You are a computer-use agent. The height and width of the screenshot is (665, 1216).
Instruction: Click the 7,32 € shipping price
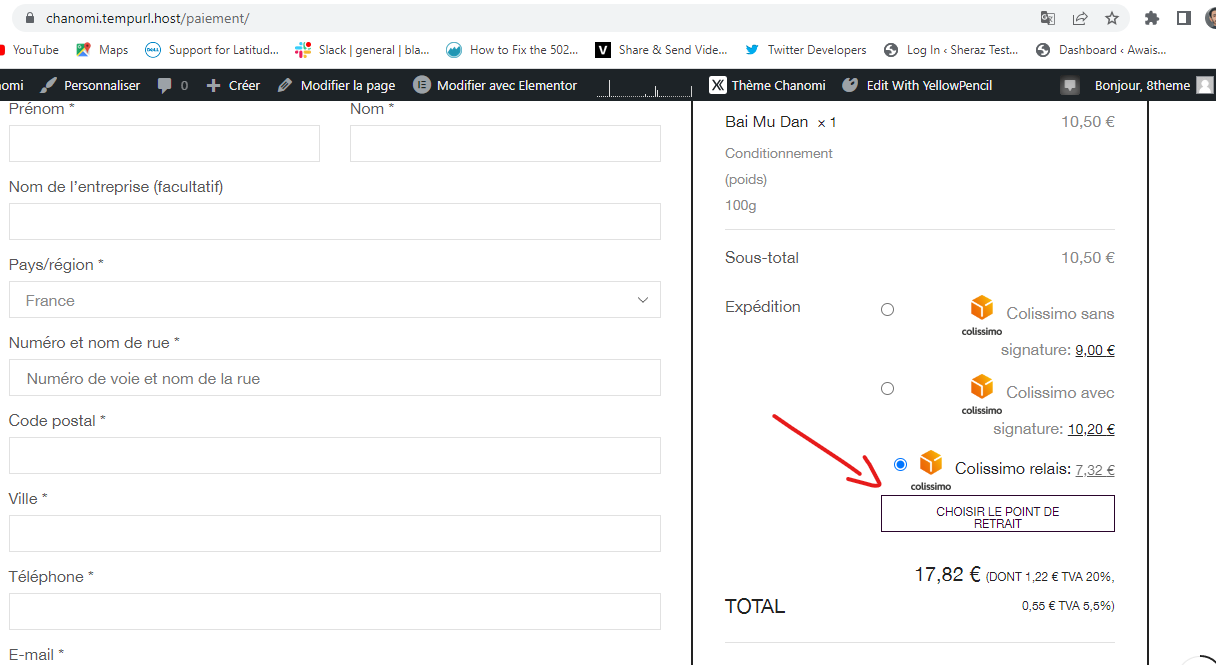click(1095, 469)
